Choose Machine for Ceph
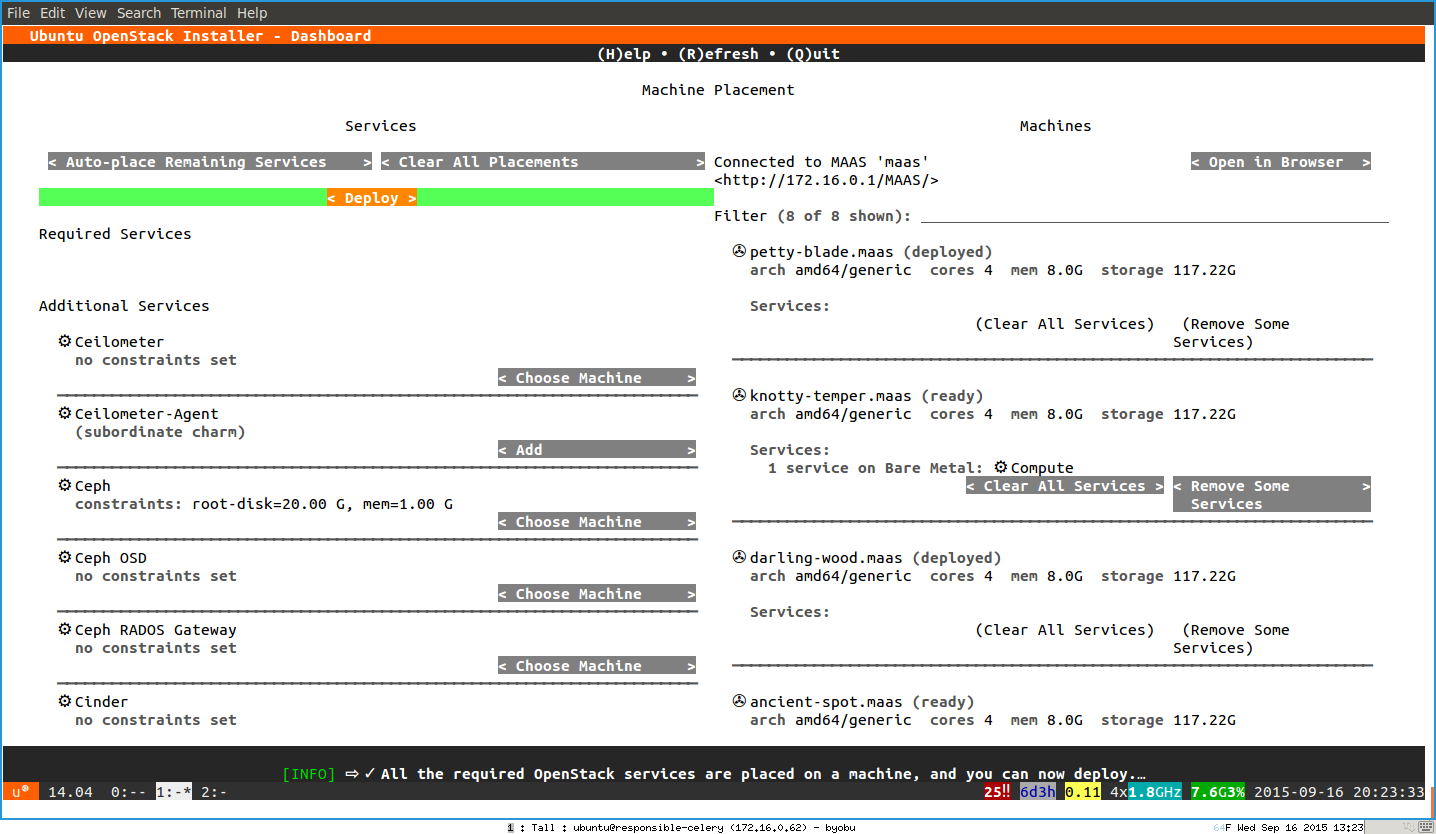1436x834 pixels. point(597,522)
